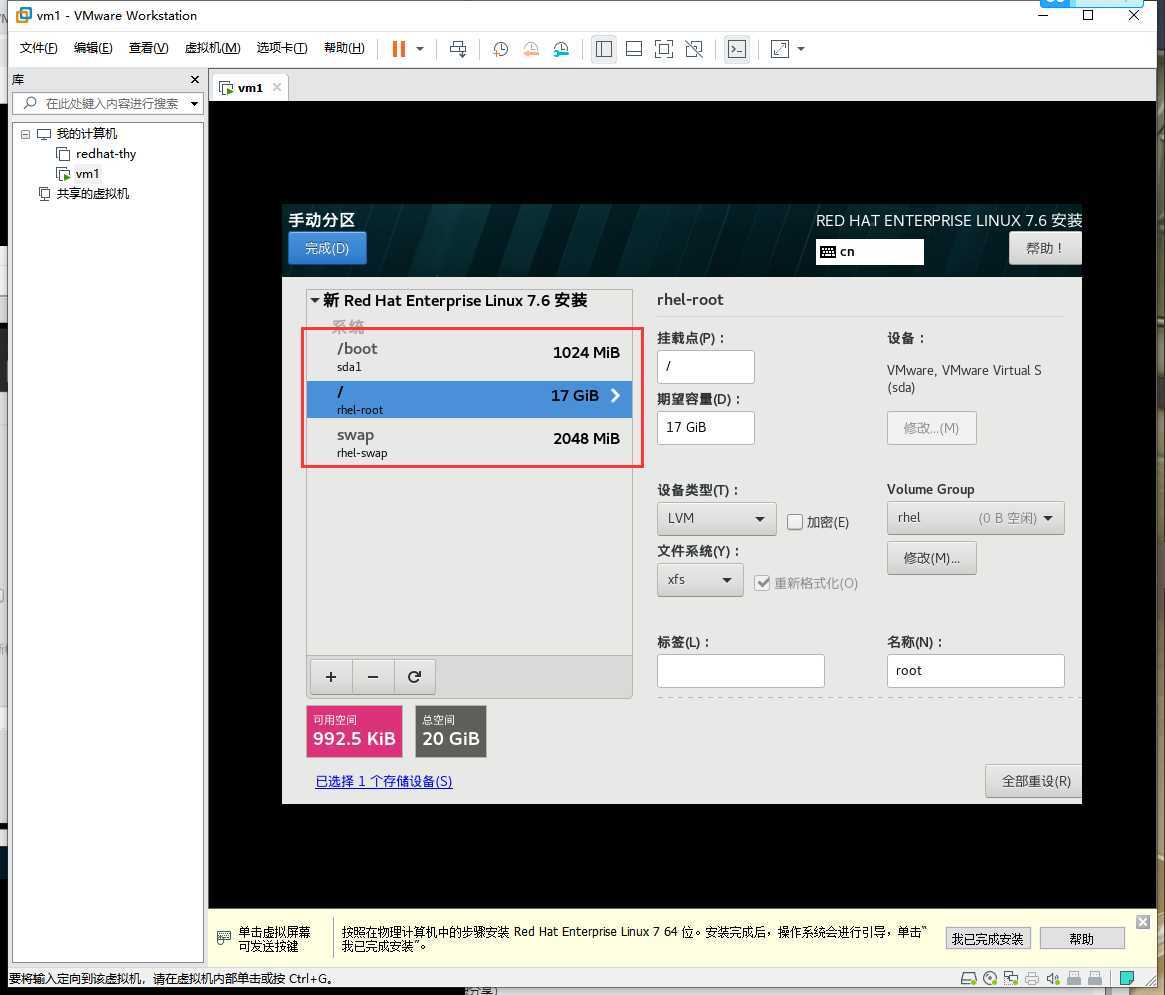The height and width of the screenshot is (995, 1165).
Task: Open the xfs file system dropdown
Action: tap(699, 580)
